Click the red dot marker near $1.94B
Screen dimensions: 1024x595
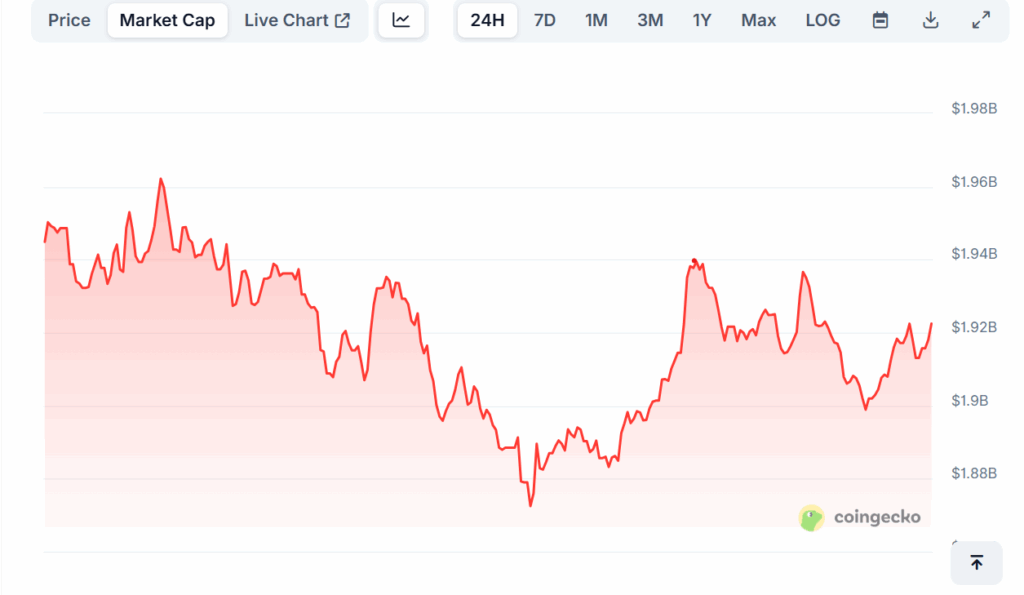(693, 261)
